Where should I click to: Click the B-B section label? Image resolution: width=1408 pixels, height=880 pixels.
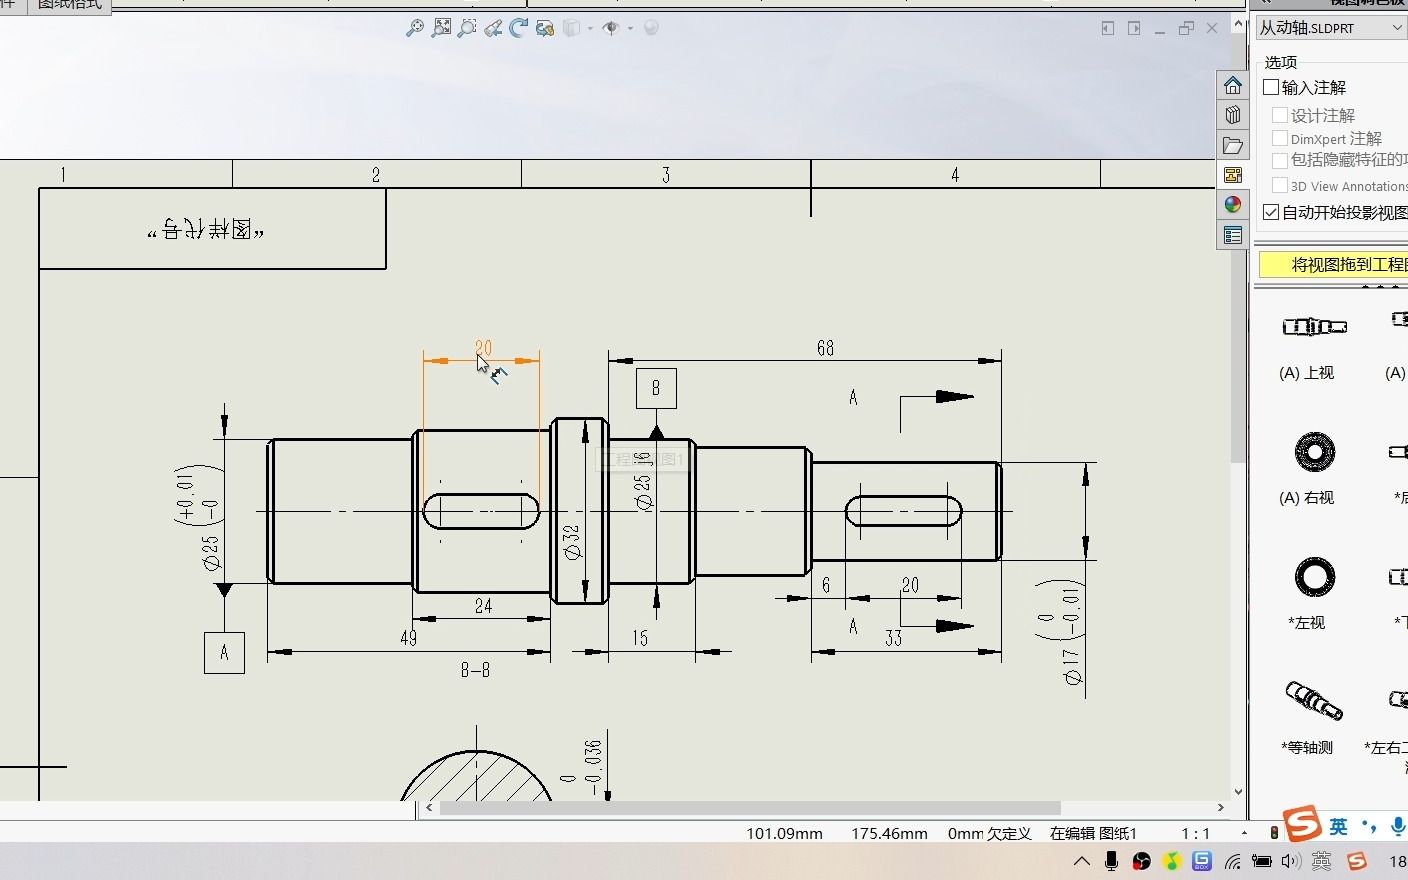[x=475, y=670]
